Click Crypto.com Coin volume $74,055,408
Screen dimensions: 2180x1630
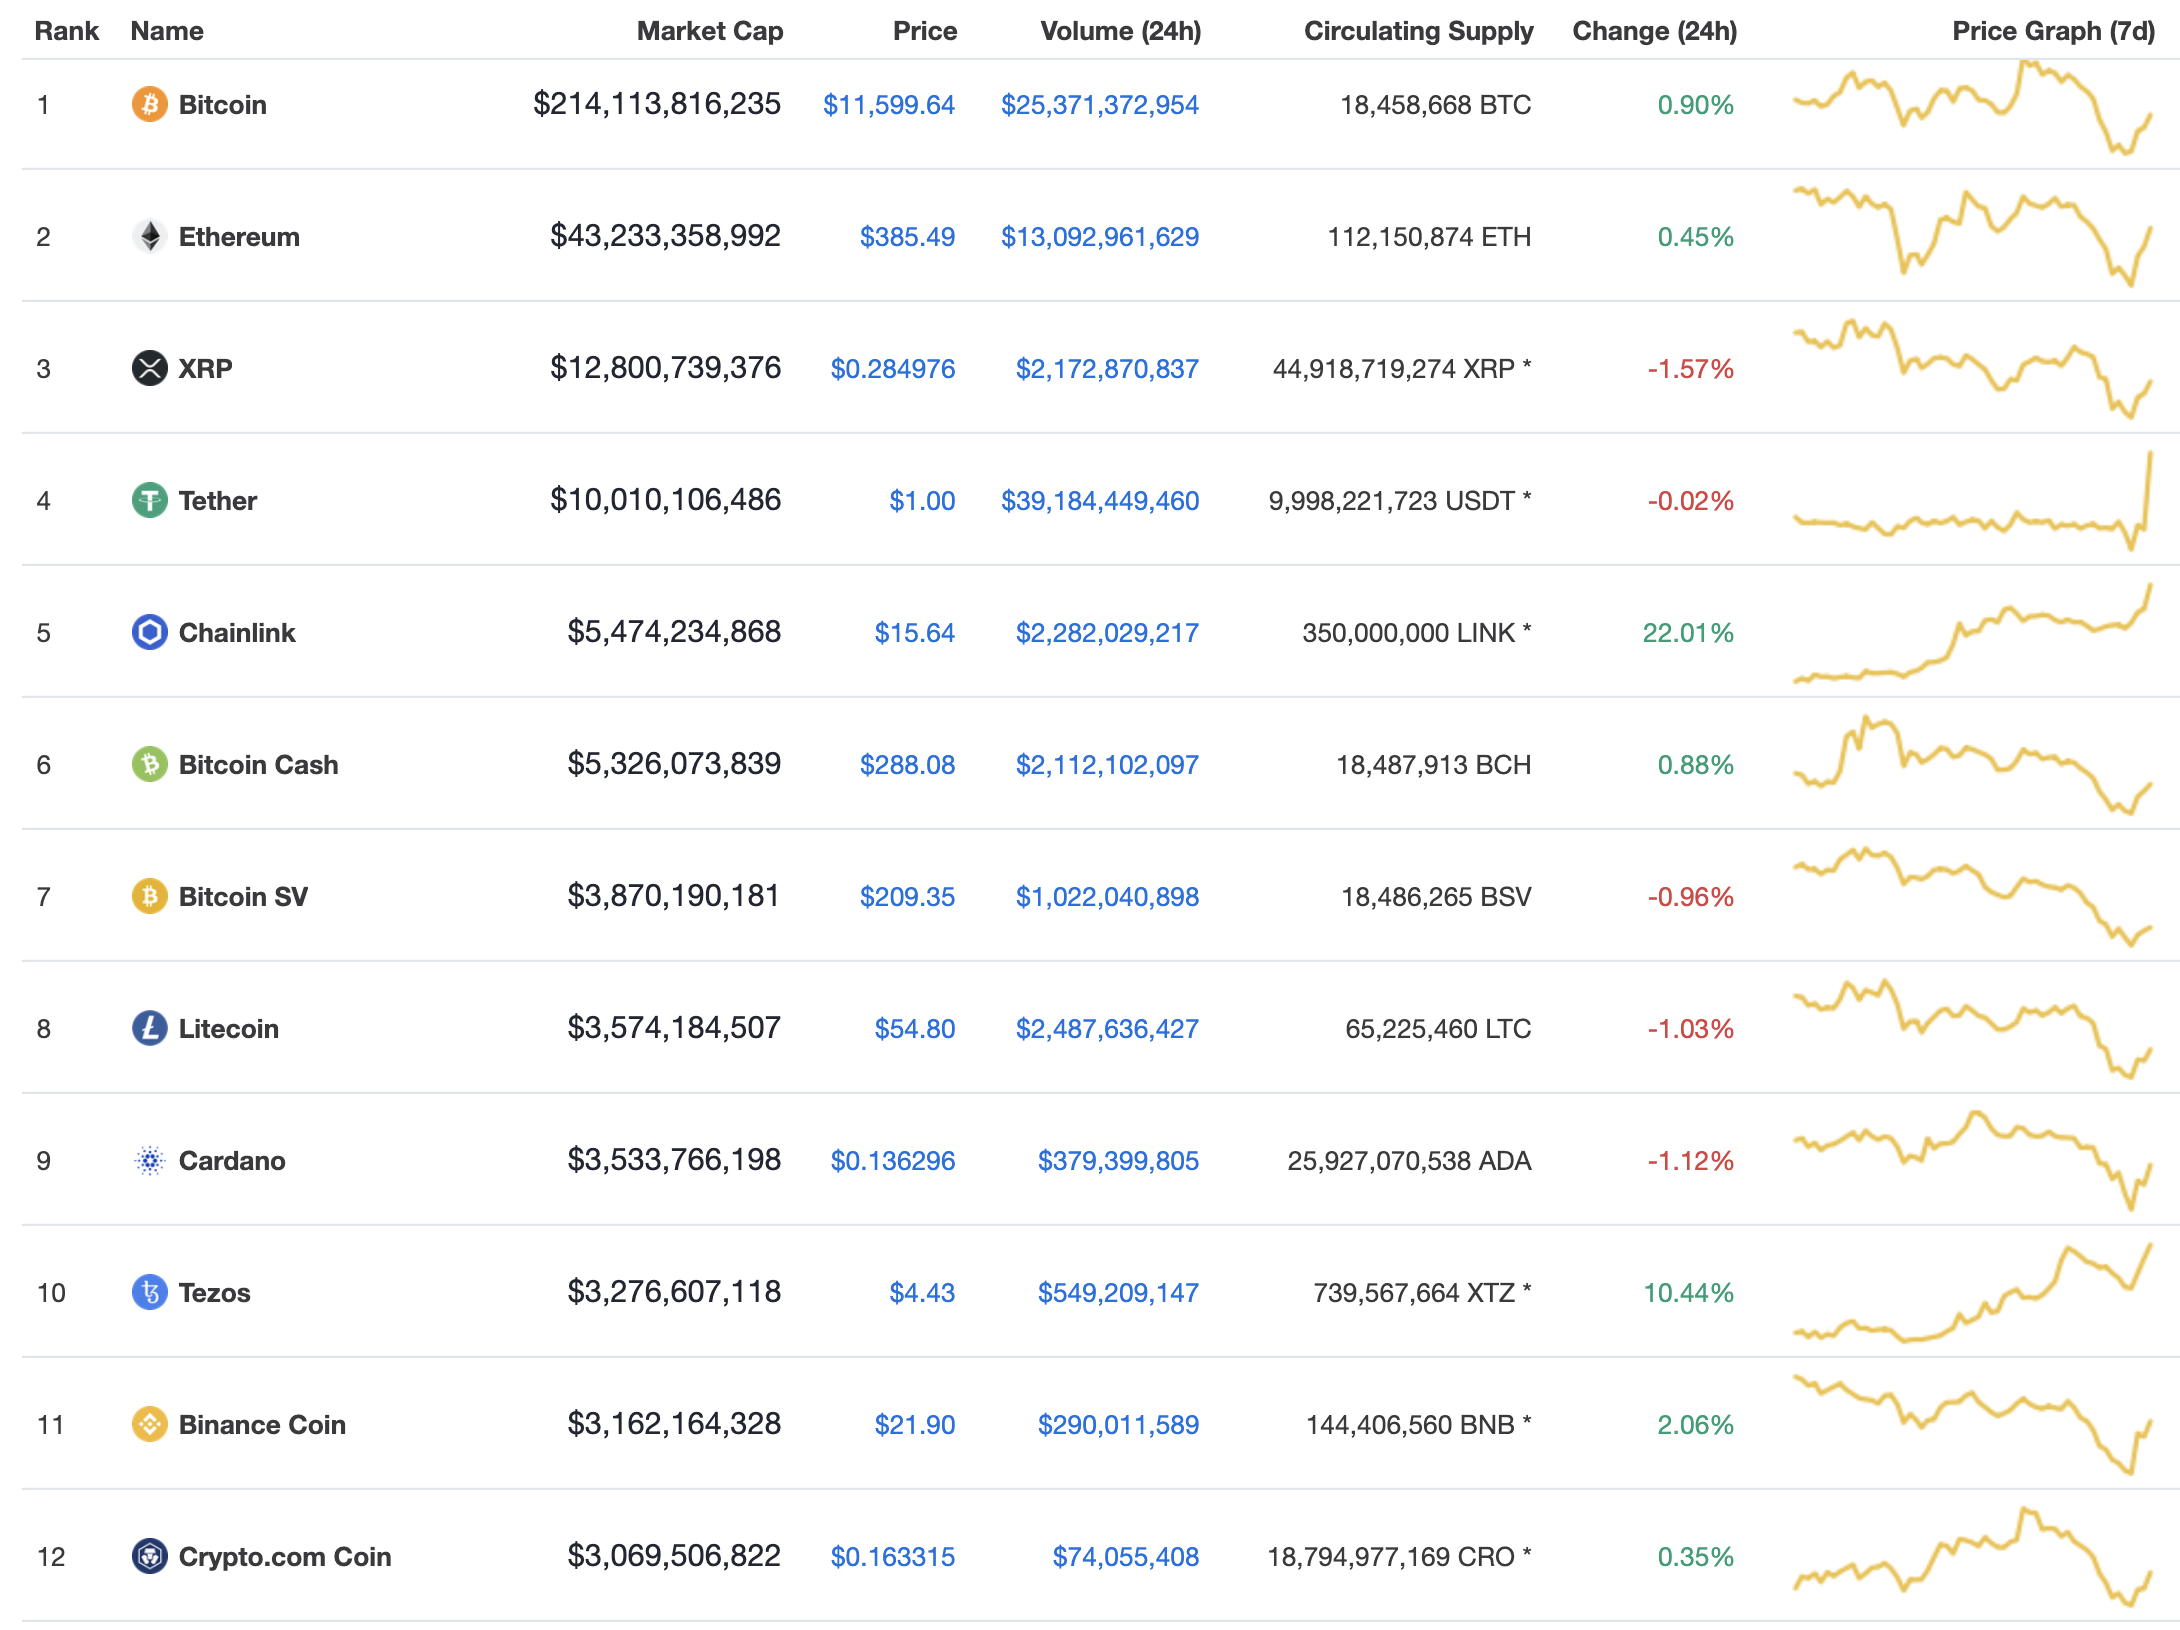tap(1126, 1557)
